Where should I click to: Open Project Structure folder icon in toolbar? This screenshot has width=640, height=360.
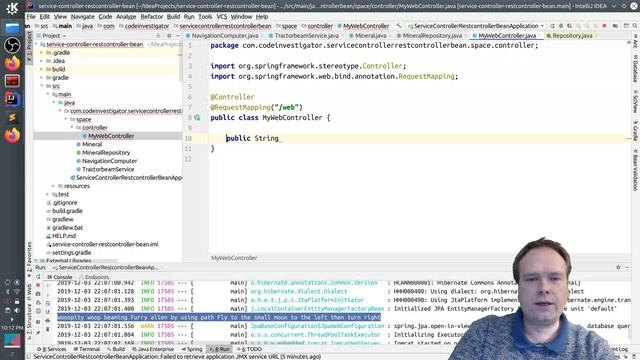click(615, 26)
